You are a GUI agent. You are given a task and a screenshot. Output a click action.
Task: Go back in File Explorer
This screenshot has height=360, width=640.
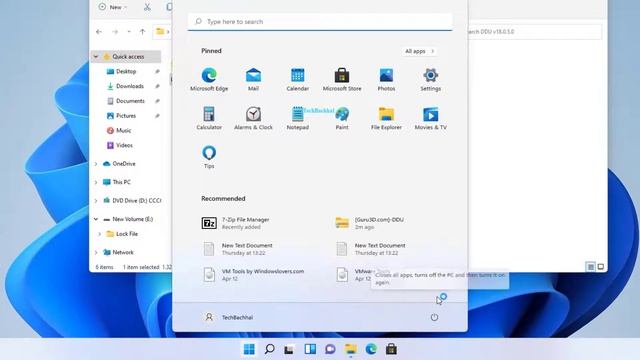(x=99, y=31)
